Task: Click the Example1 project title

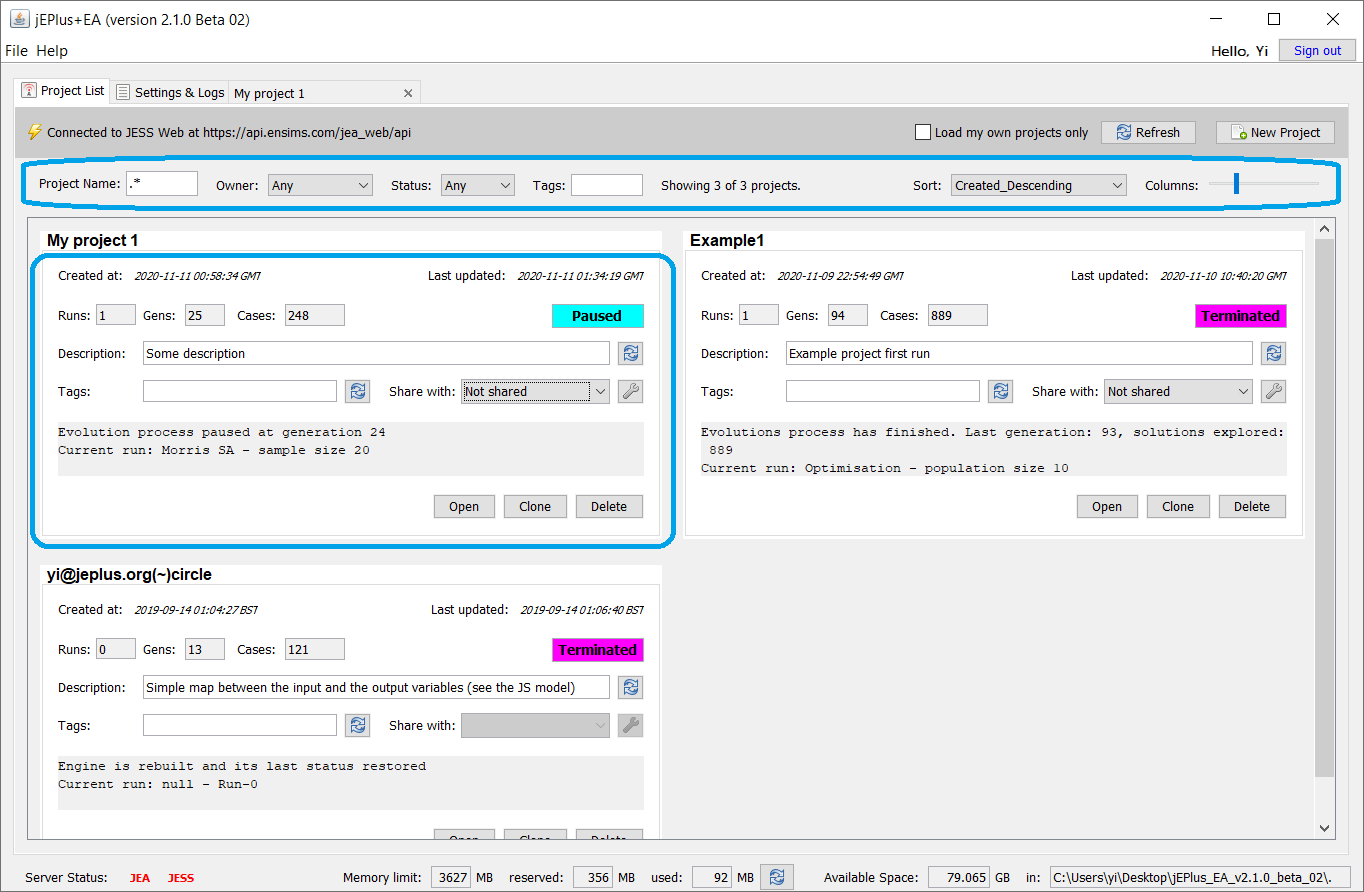Action: (727, 241)
